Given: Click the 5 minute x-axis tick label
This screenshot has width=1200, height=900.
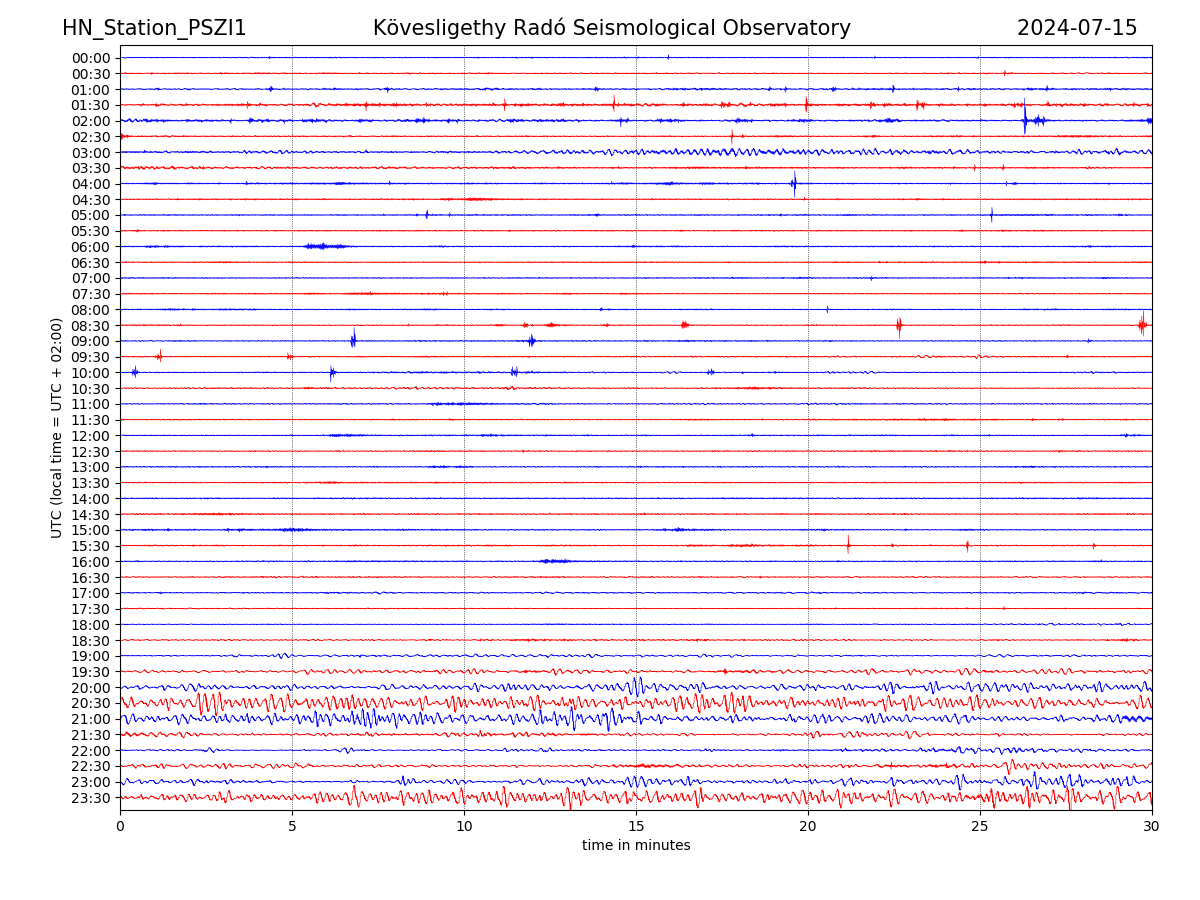Looking at the screenshot, I should (292, 826).
